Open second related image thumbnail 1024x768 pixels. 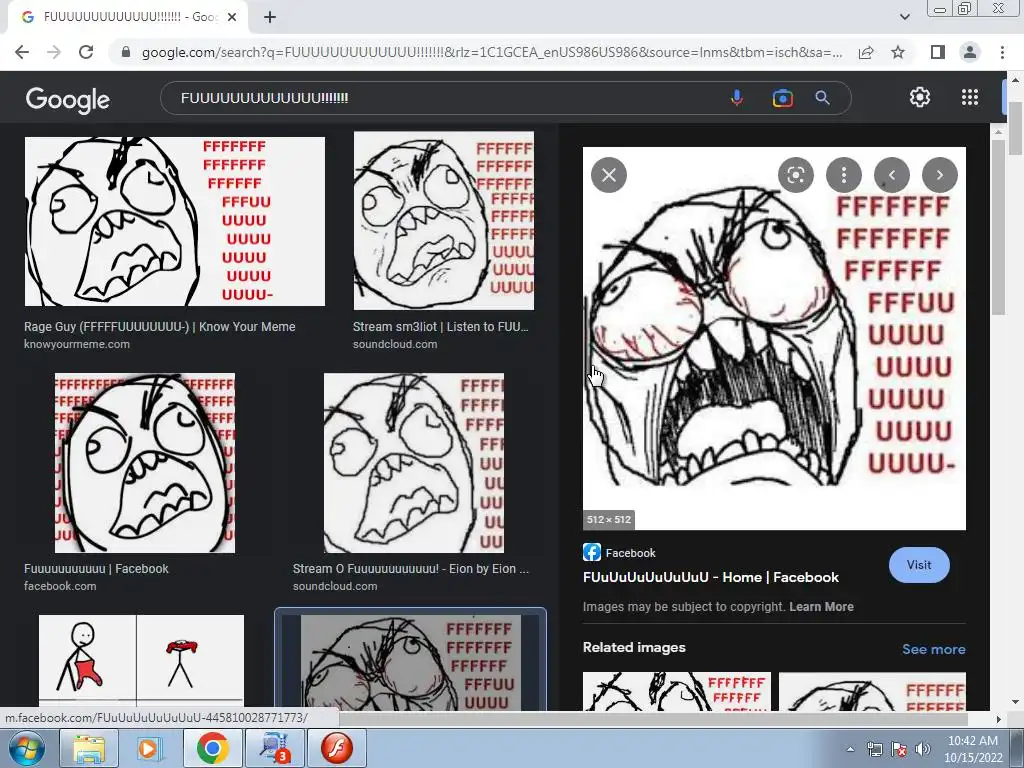click(872, 691)
